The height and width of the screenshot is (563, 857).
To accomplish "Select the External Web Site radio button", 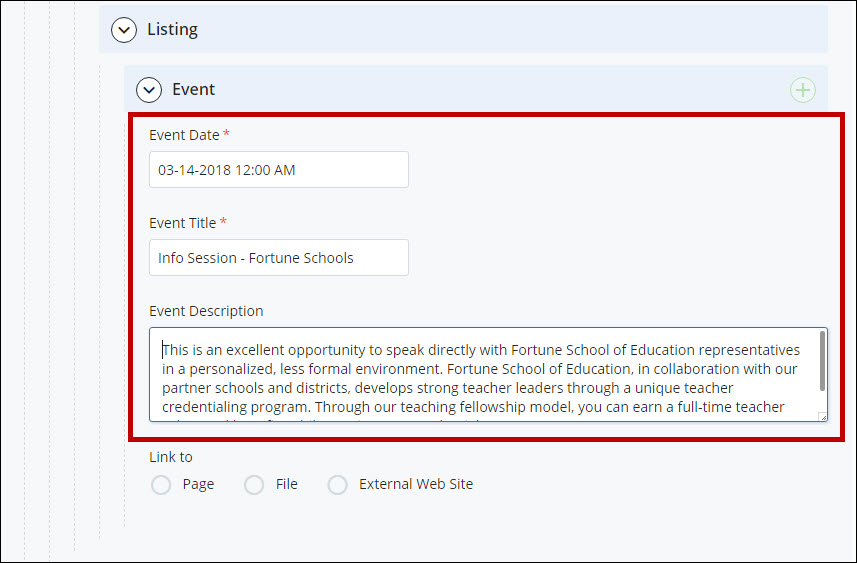I will (337, 484).
